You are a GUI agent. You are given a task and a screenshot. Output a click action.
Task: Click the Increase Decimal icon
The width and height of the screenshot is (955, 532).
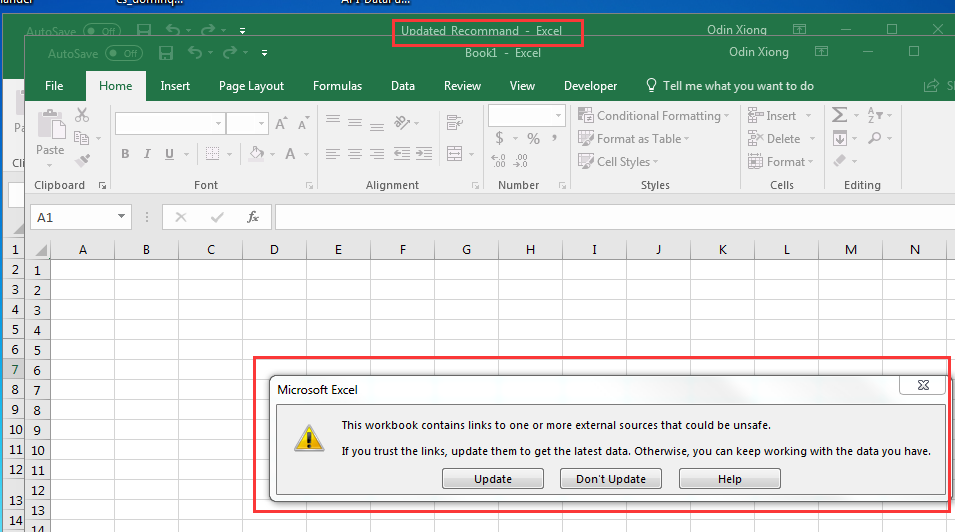498,160
